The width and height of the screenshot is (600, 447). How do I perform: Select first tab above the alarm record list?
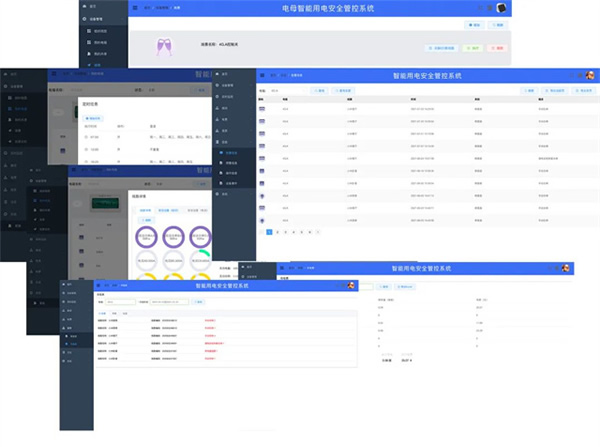(102, 313)
